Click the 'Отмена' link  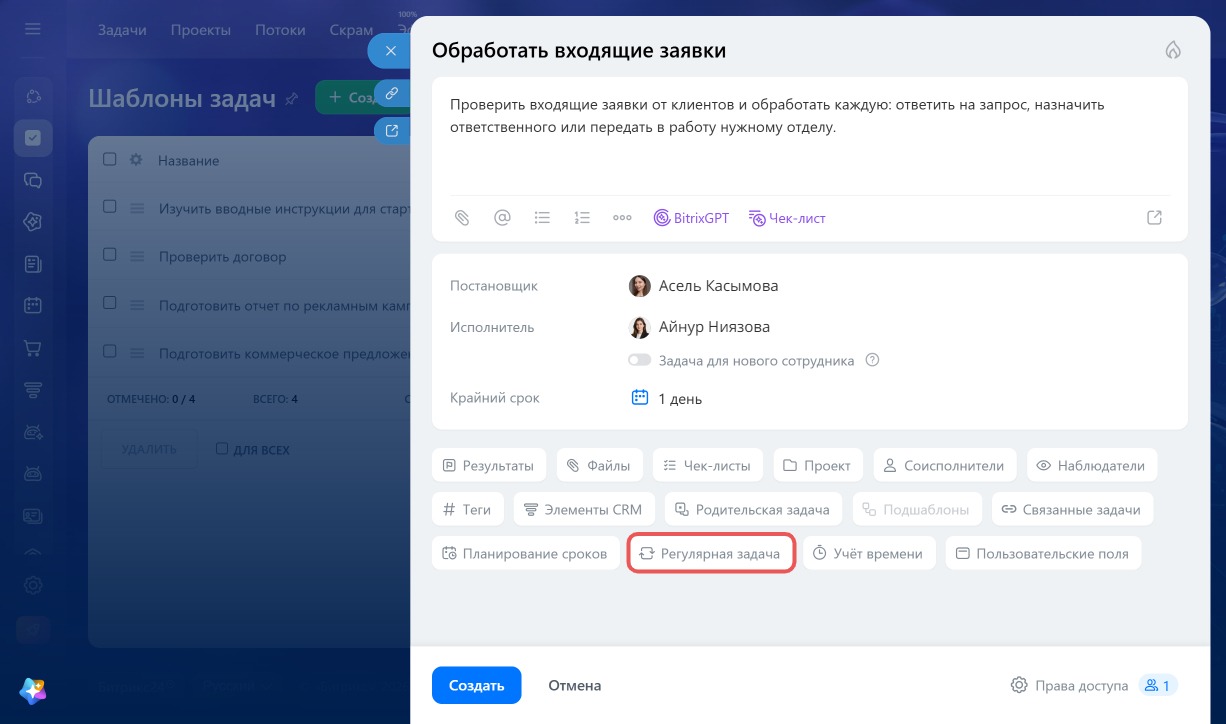pos(575,685)
